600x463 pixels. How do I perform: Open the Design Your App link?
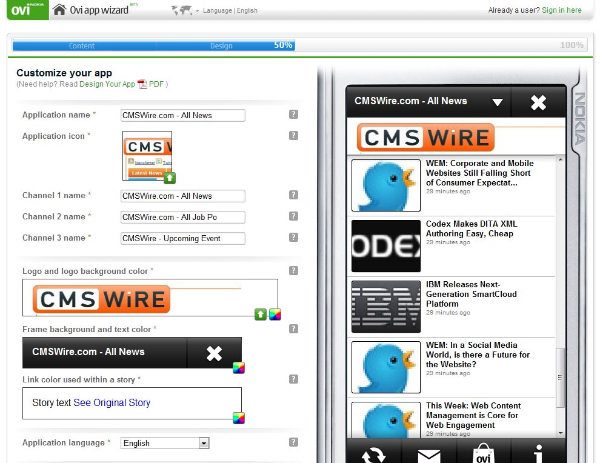tap(107, 84)
